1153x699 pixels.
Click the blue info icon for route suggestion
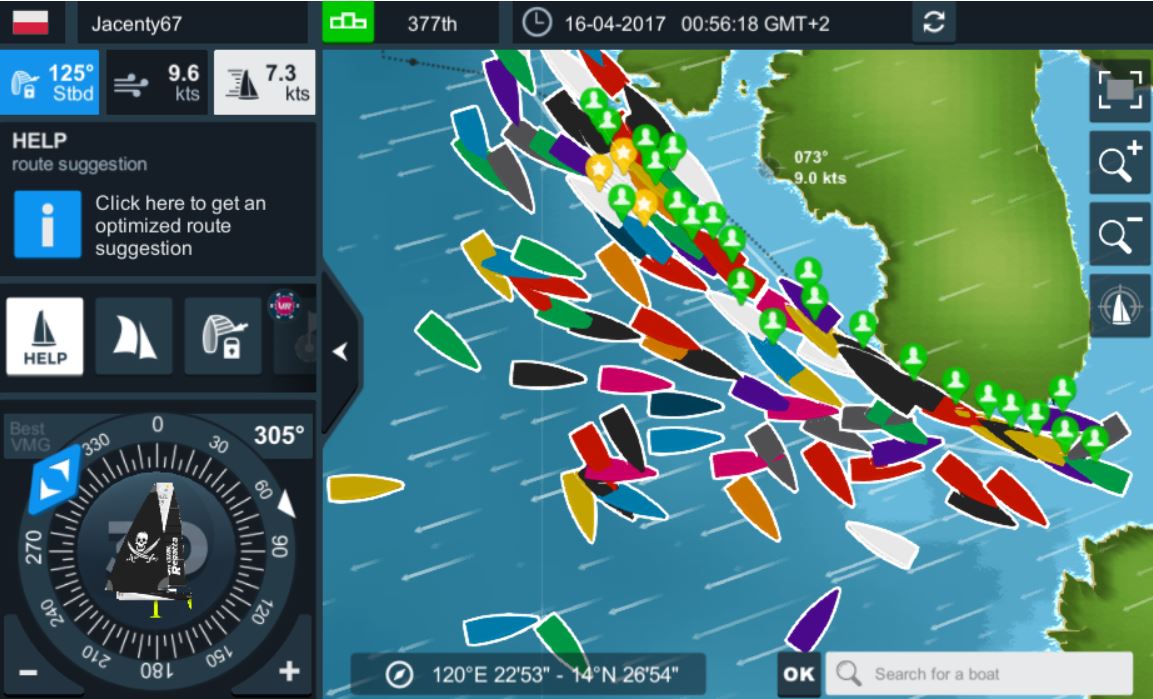click(48, 225)
